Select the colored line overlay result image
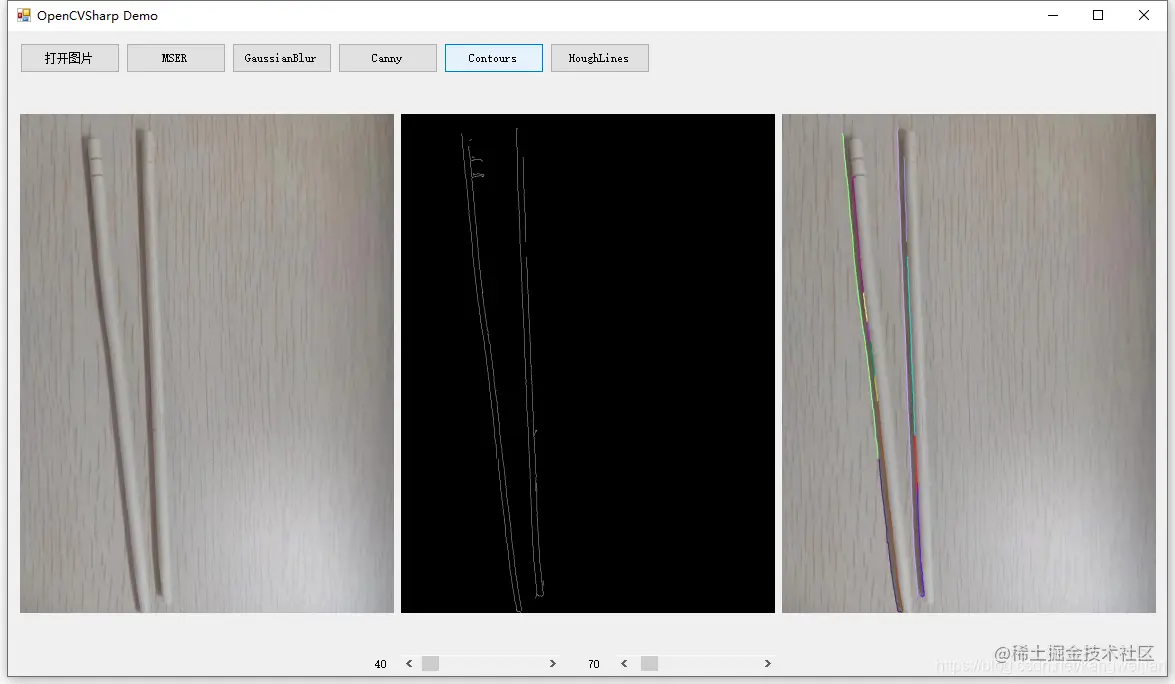Screen dimensions: 1175x684 point(969,363)
